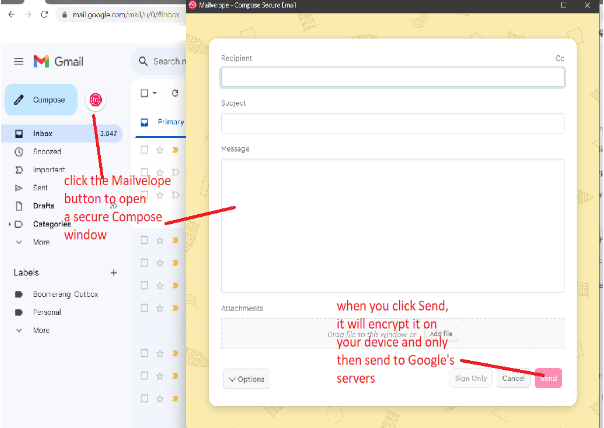The image size is (604, 428).
Task: Click the Gmail Compose button
Action: click(40, 100)
